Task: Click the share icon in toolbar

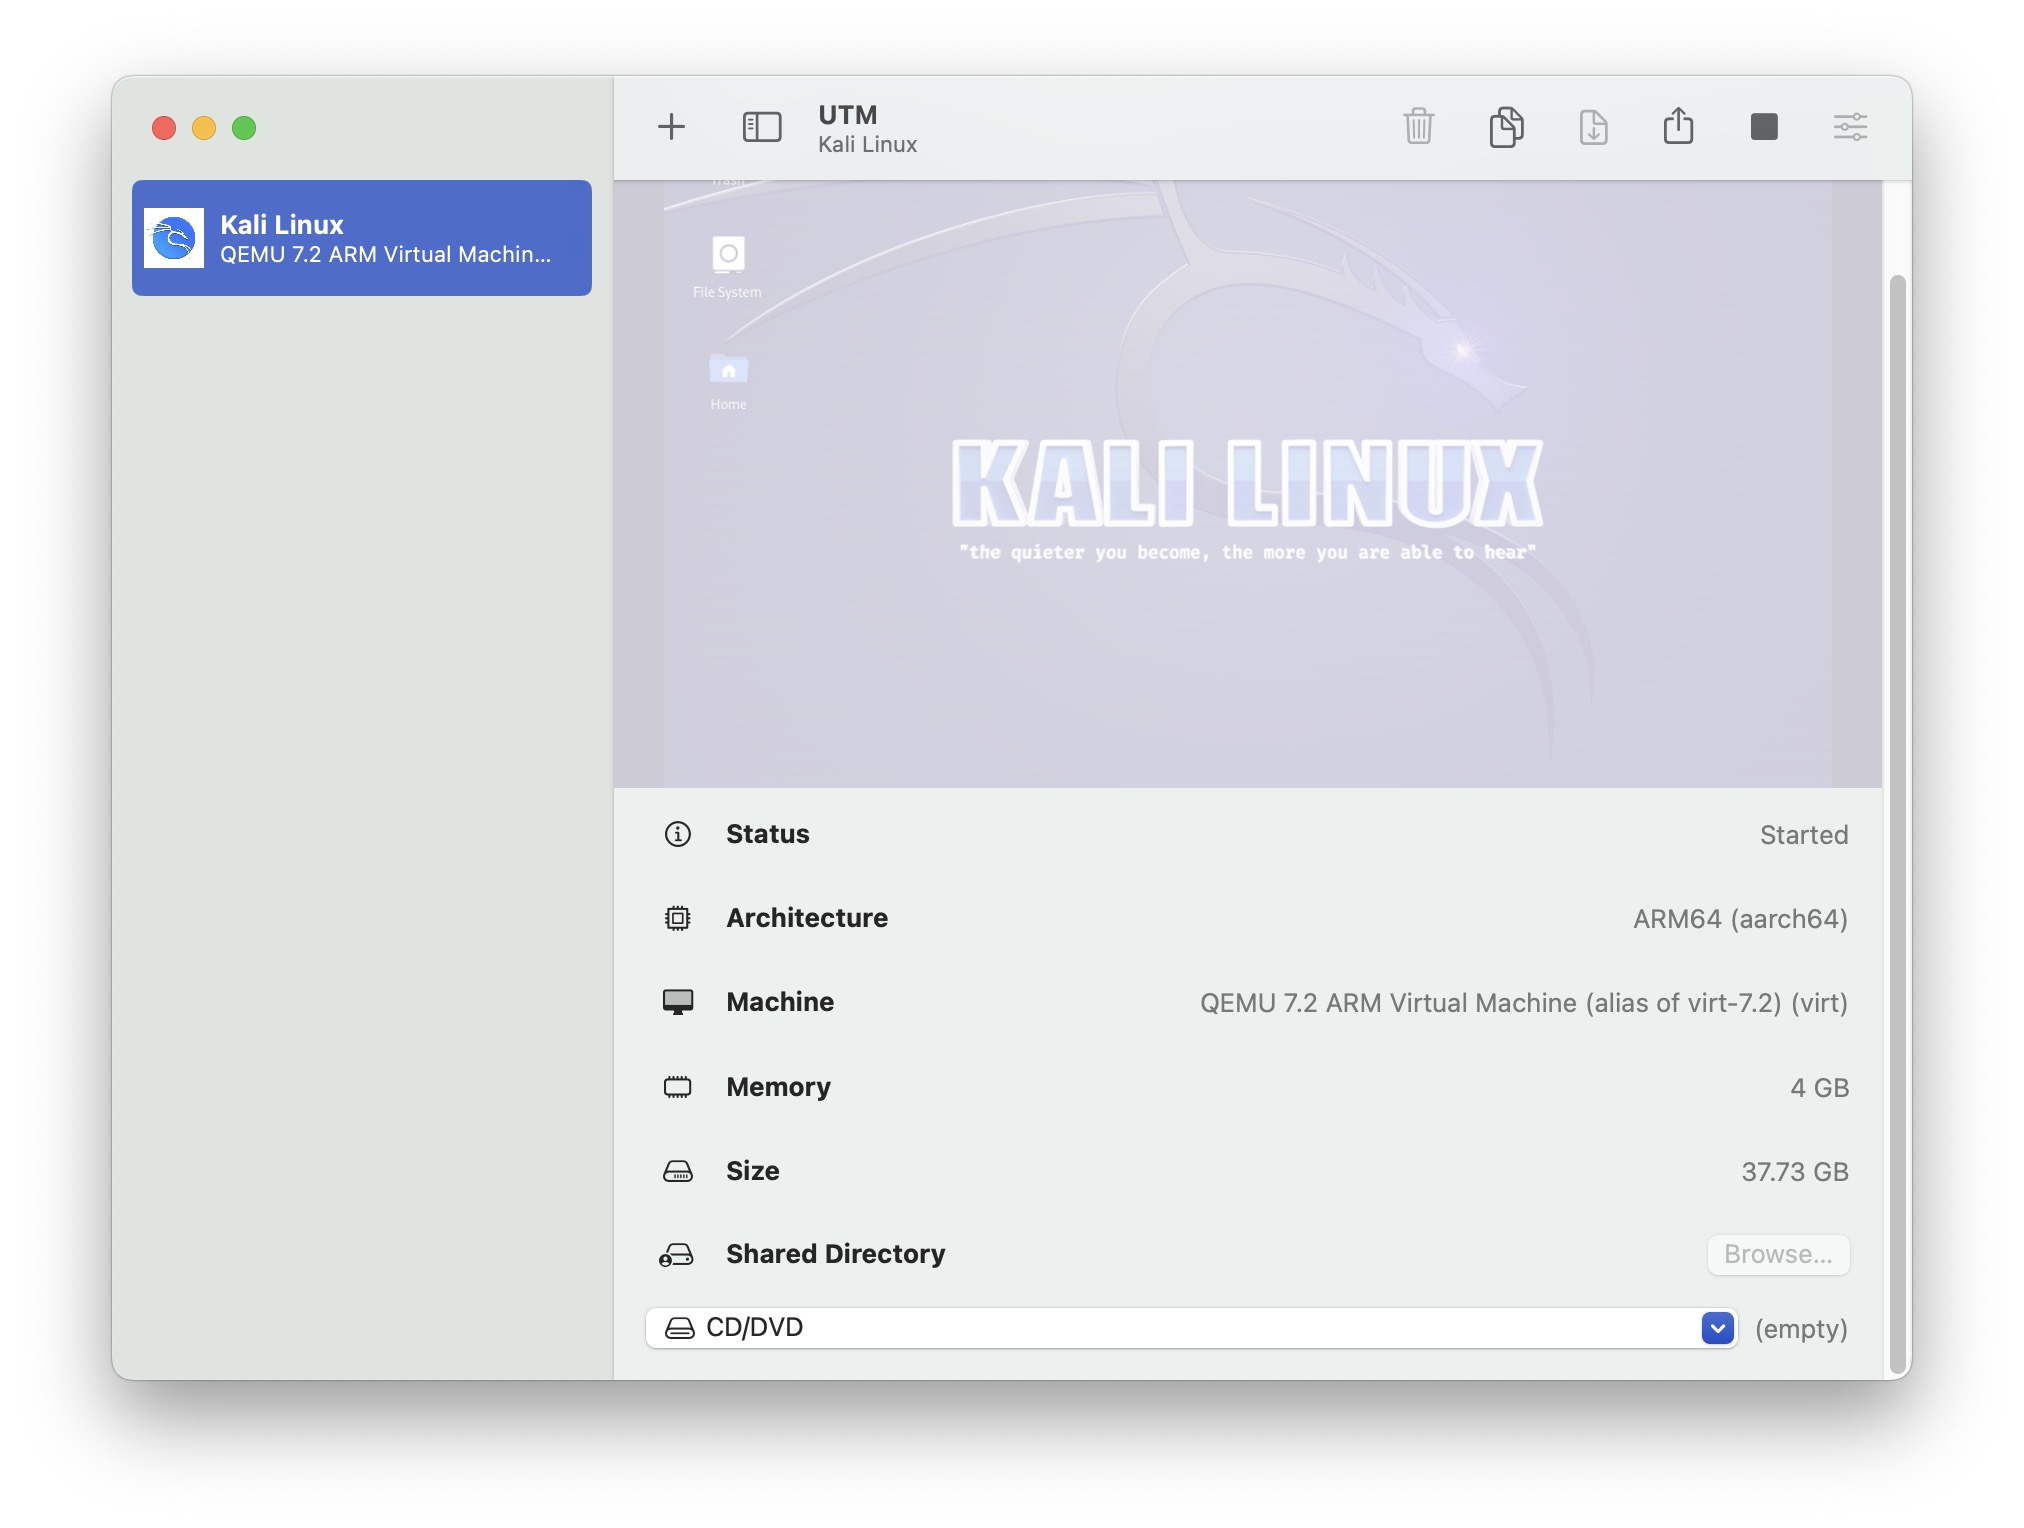Action: [x=1678, y=127]
